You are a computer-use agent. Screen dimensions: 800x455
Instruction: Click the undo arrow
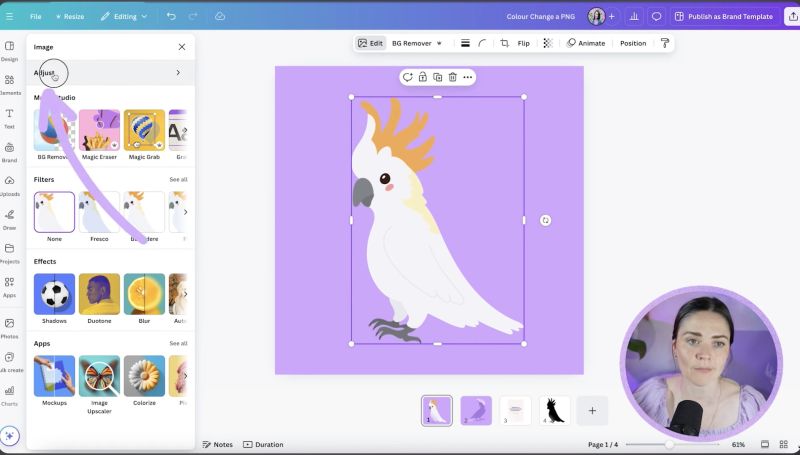click(171, 16)
